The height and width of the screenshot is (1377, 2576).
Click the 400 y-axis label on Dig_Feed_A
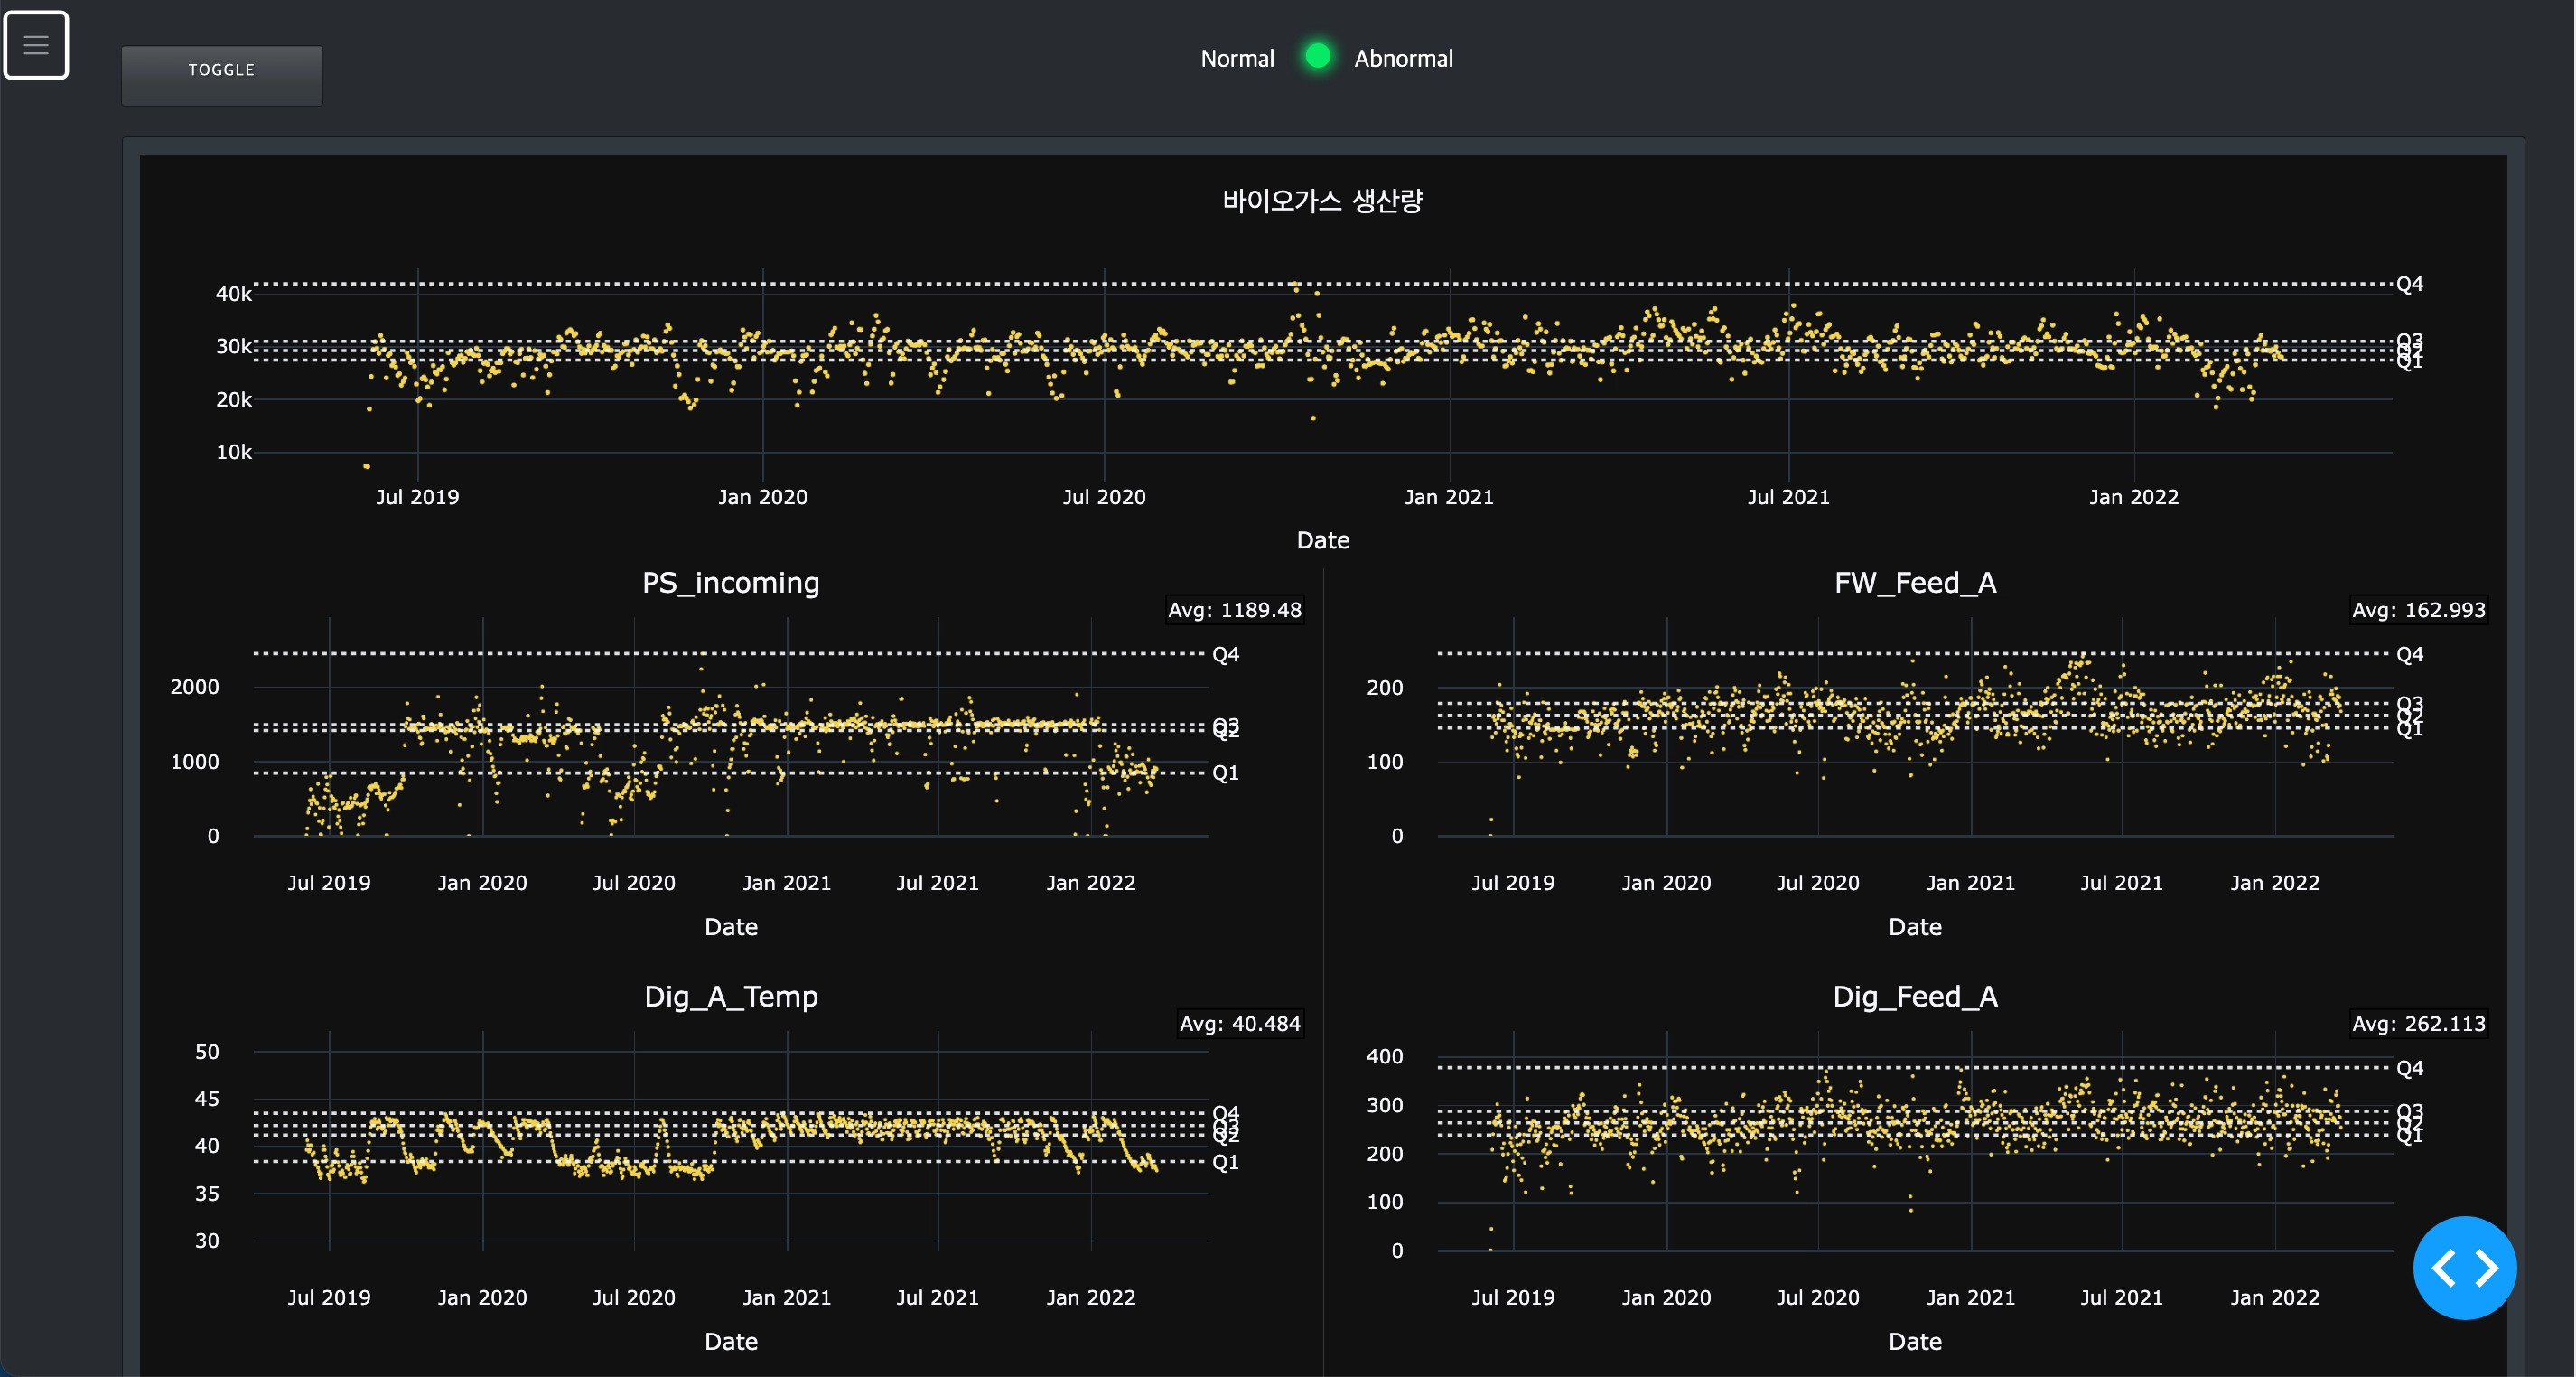(x=1385, y=1057)
